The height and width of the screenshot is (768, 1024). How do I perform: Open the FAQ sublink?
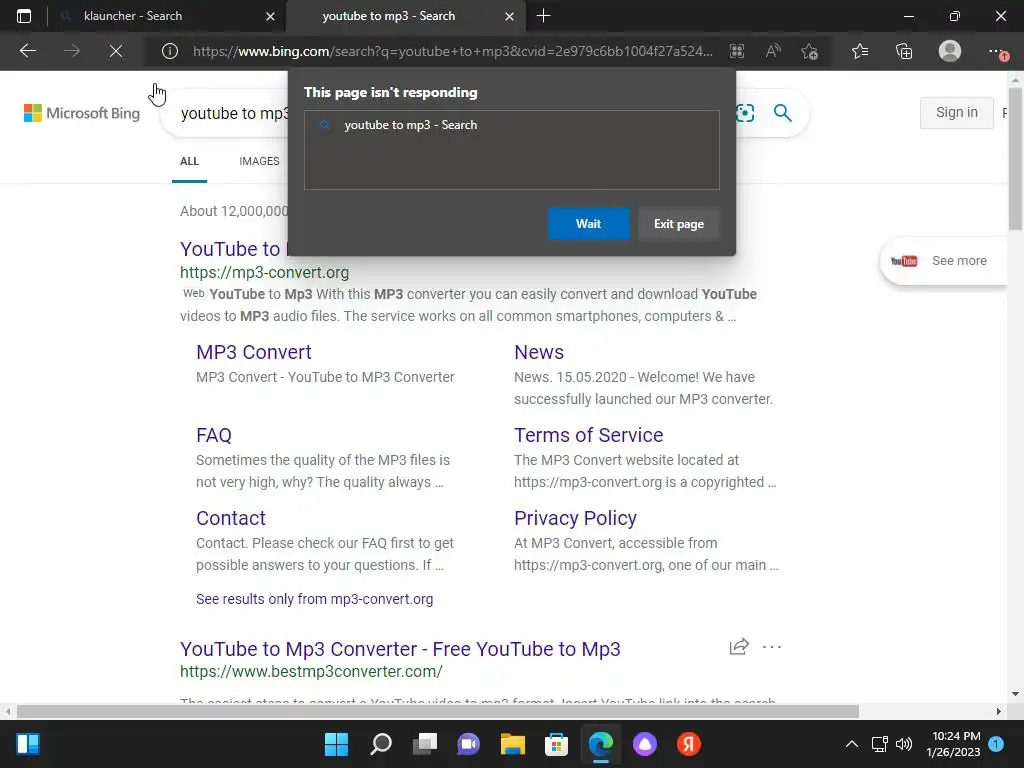pos(214,435)
